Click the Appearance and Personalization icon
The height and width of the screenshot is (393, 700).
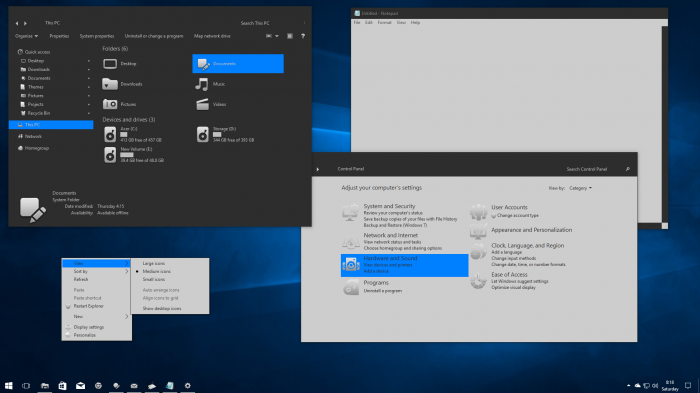pos(479,231)
